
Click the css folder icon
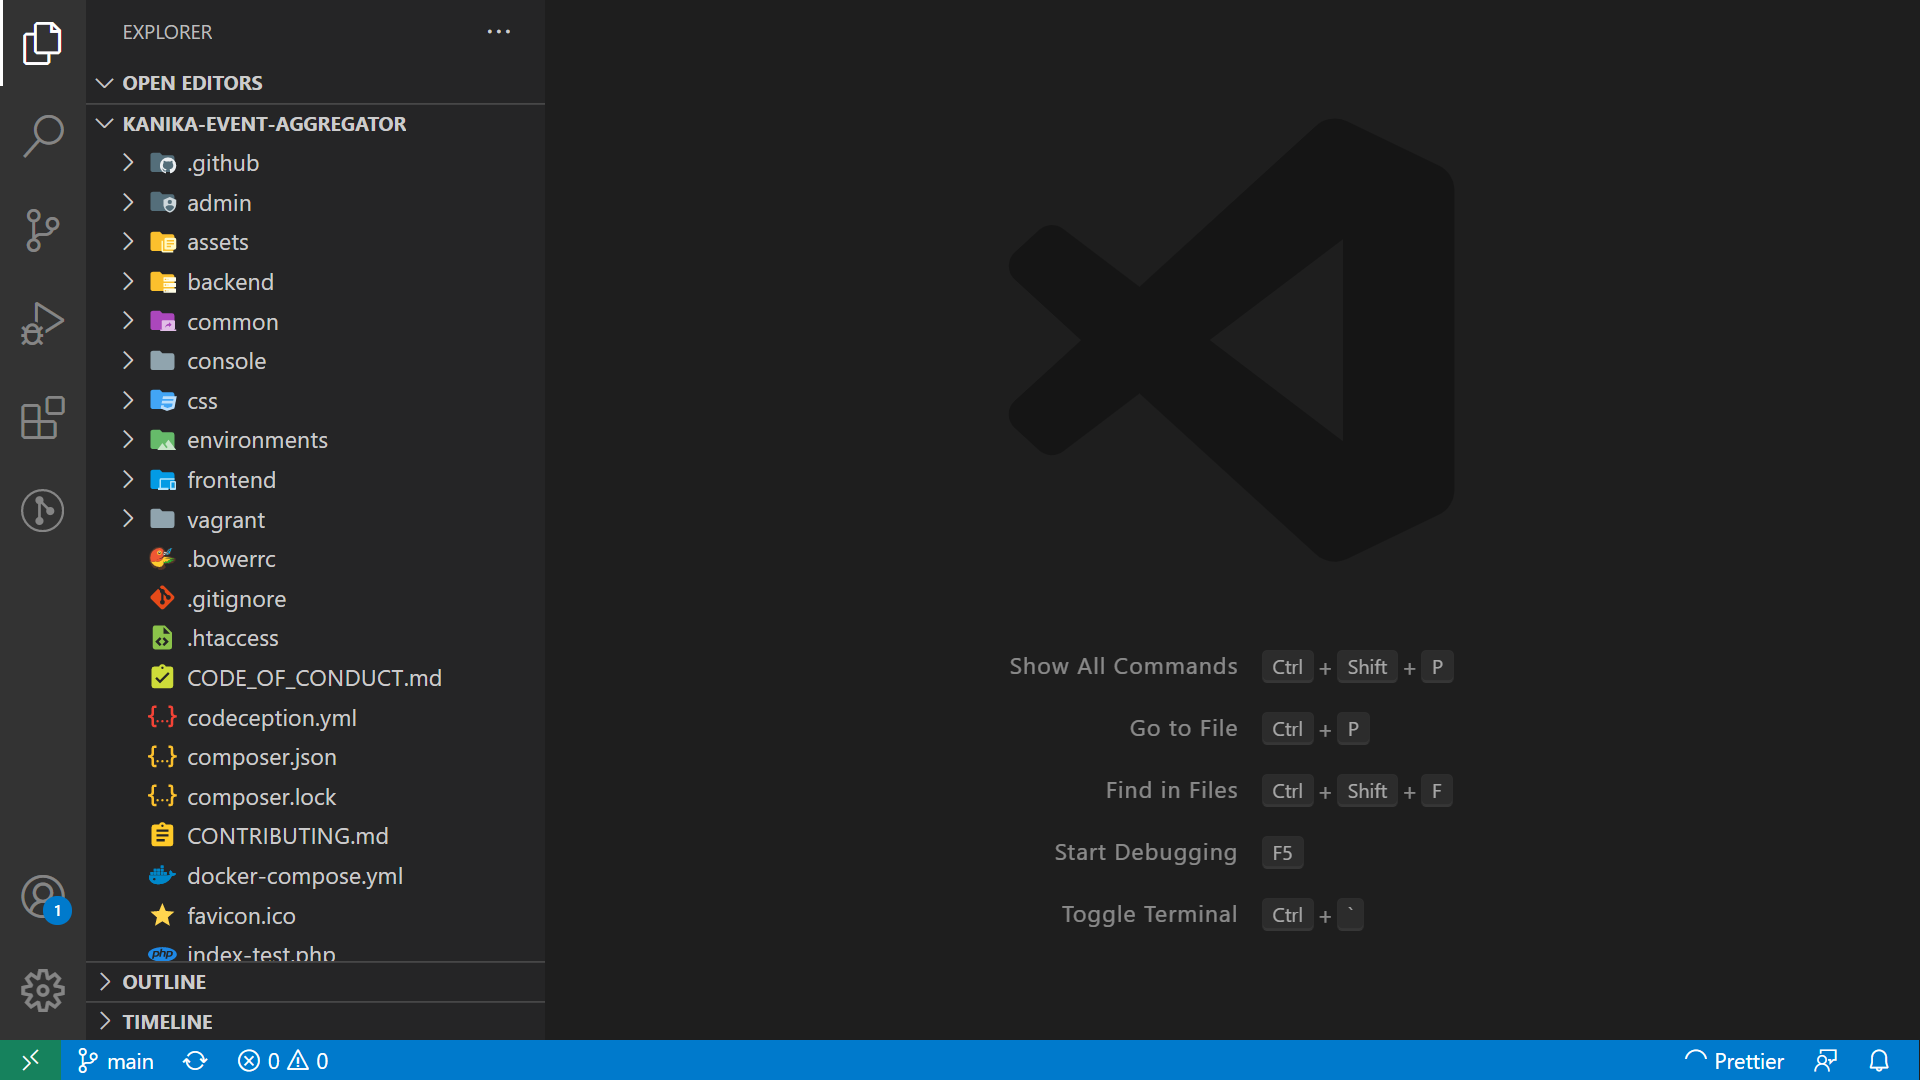(x=163, y=401)
